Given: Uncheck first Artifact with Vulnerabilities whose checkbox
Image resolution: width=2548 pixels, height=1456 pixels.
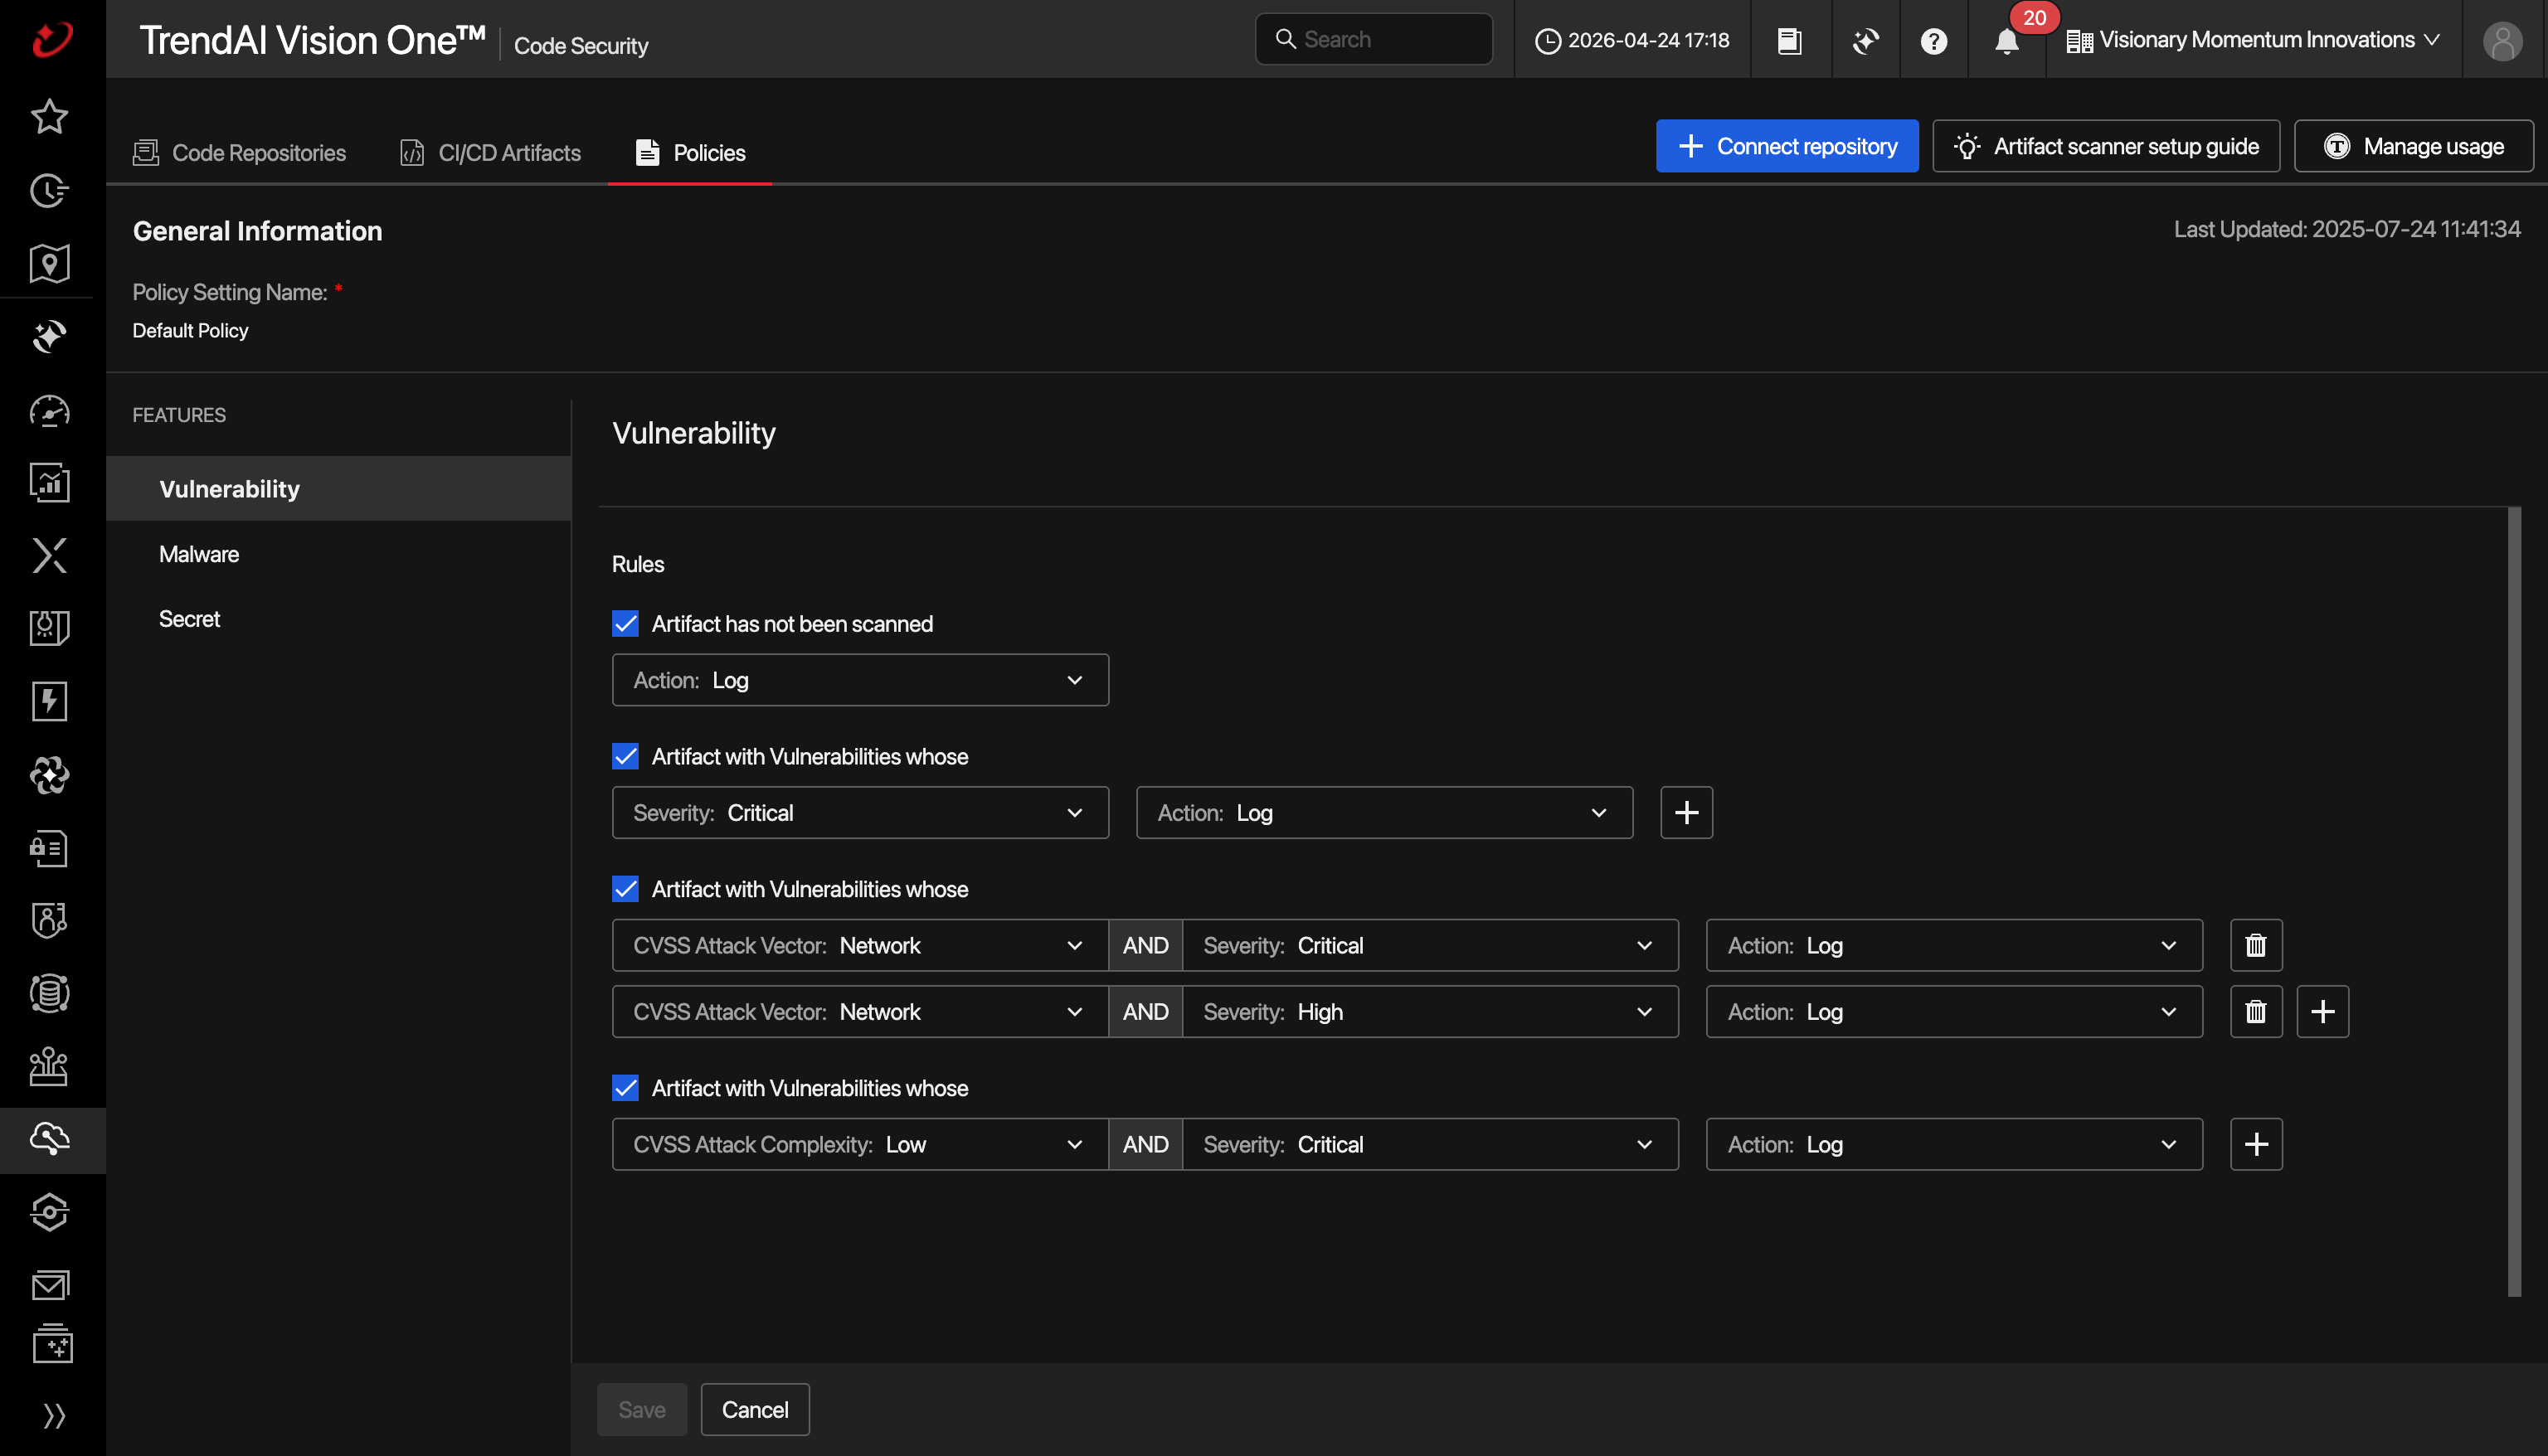Looking at the screenshot, I should (x=625, y=756).
